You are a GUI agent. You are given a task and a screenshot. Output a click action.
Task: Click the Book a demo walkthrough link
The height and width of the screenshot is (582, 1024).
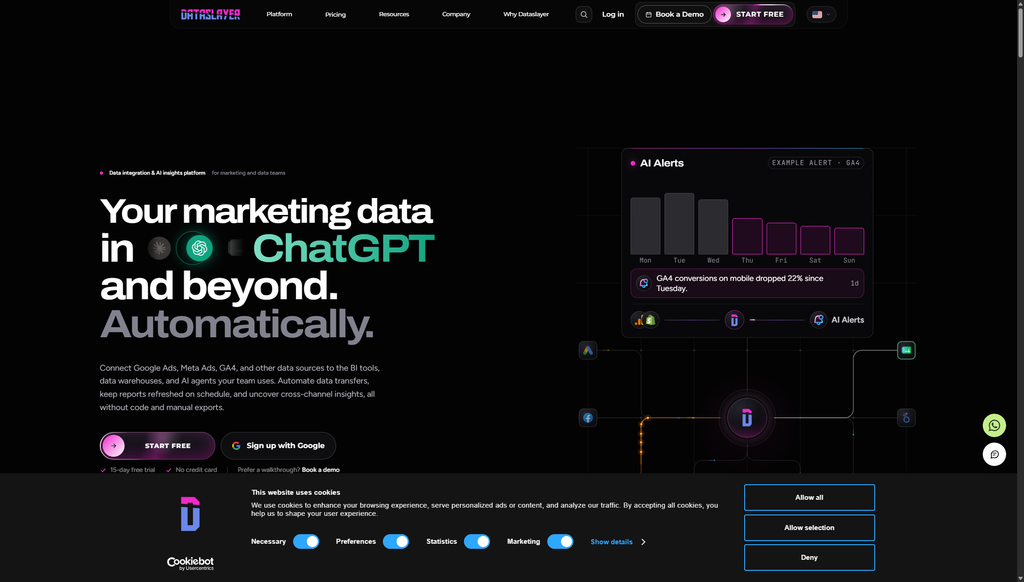click(321, 470)
